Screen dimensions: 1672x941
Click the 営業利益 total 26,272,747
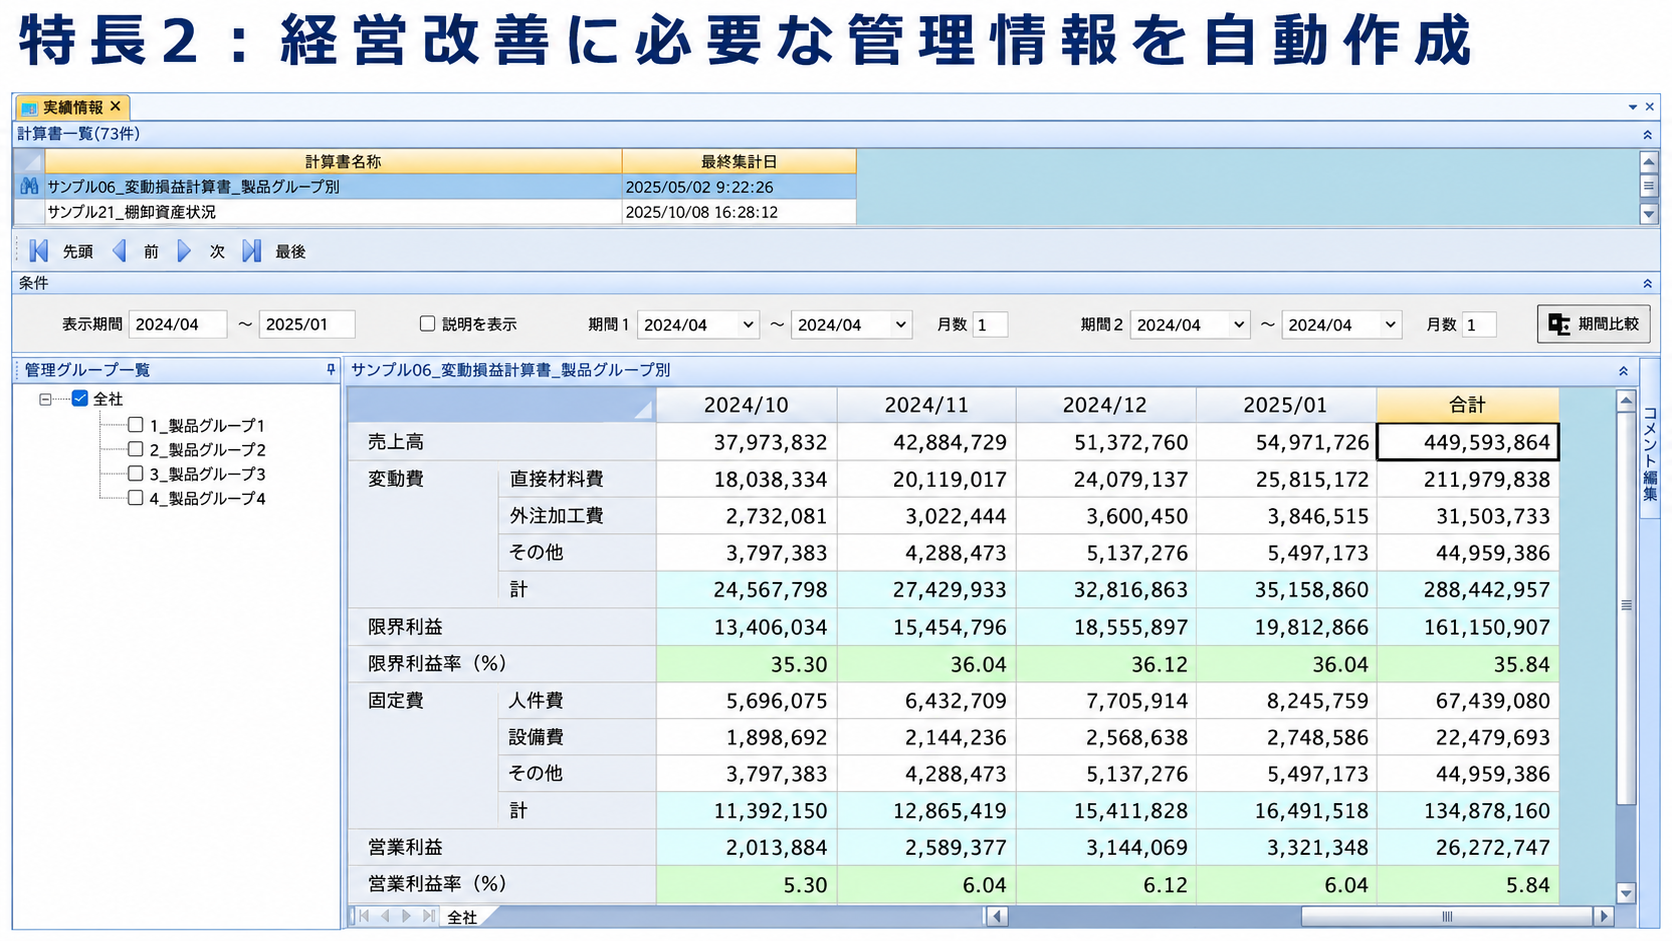pos(1467,848)
